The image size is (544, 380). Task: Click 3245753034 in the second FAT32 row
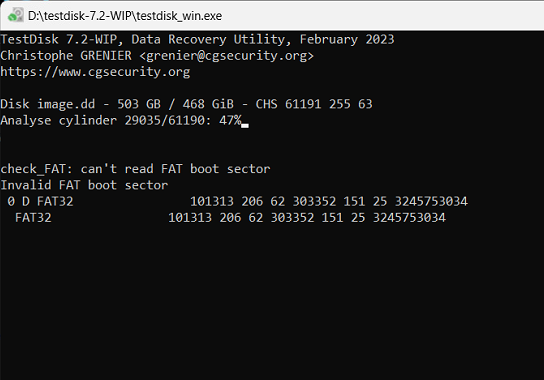click(x=409, y=218)
